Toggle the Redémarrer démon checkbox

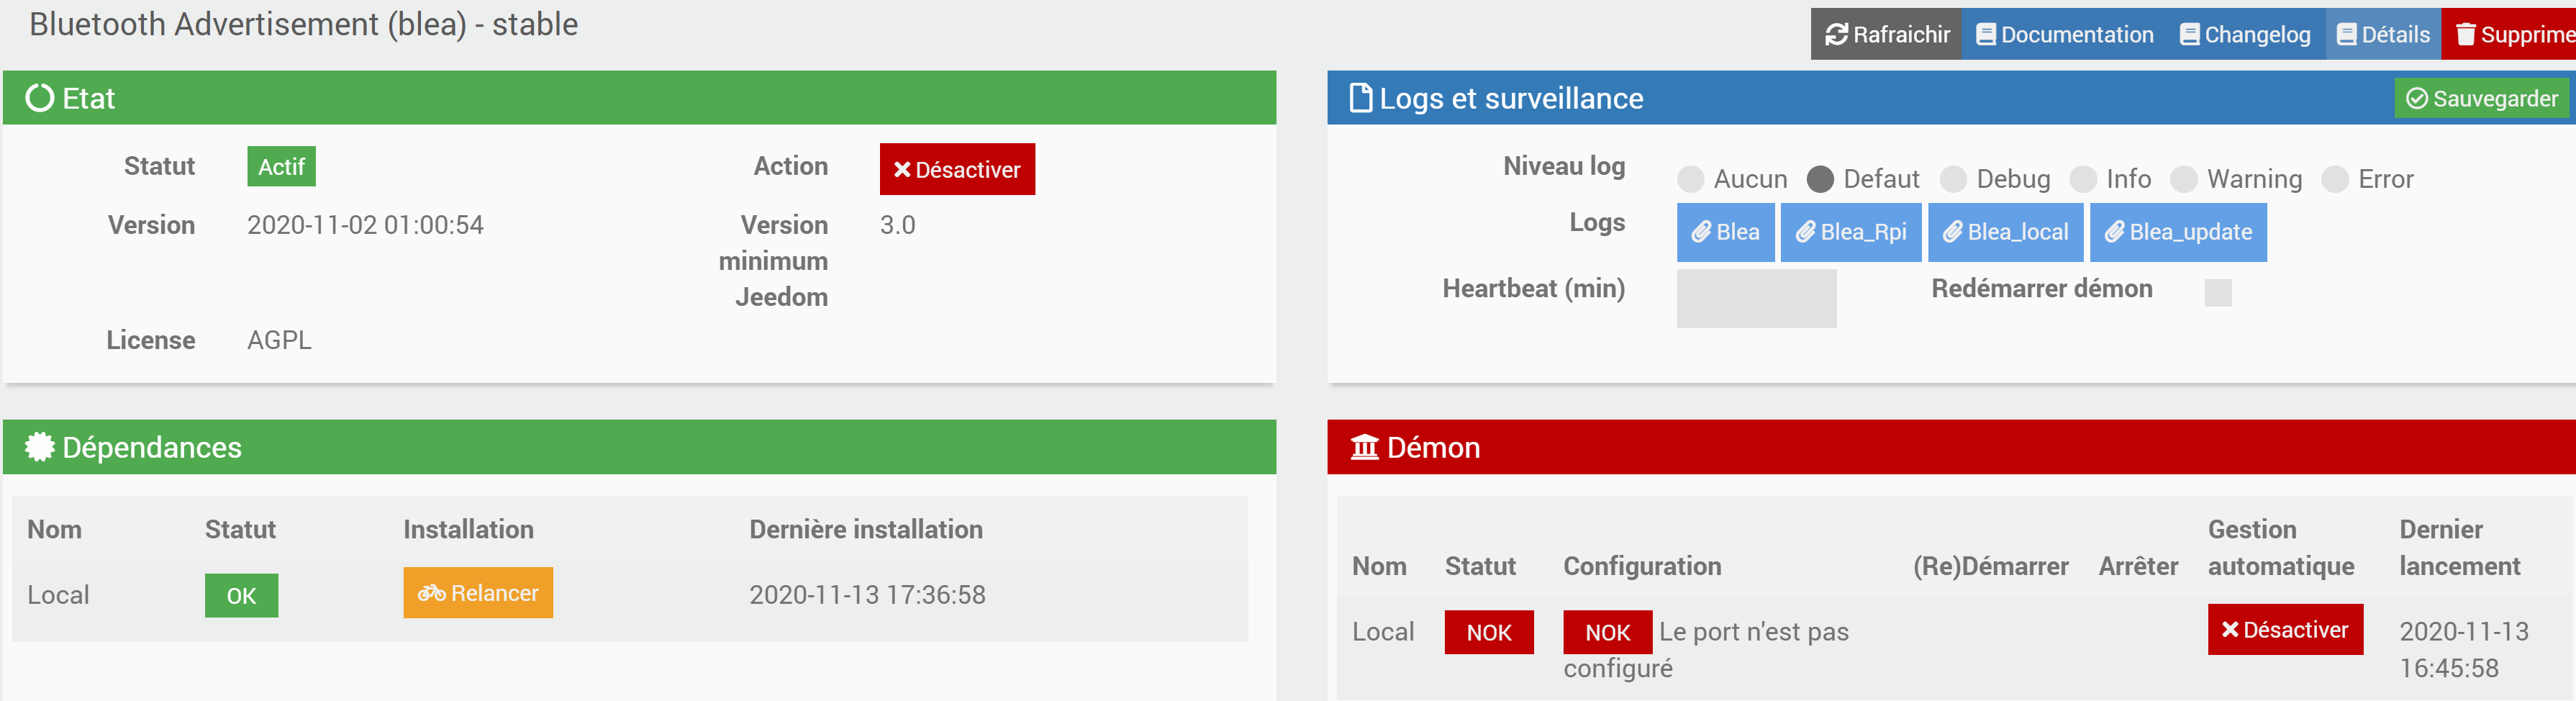pyautogui.click(x=2218, y=293)
